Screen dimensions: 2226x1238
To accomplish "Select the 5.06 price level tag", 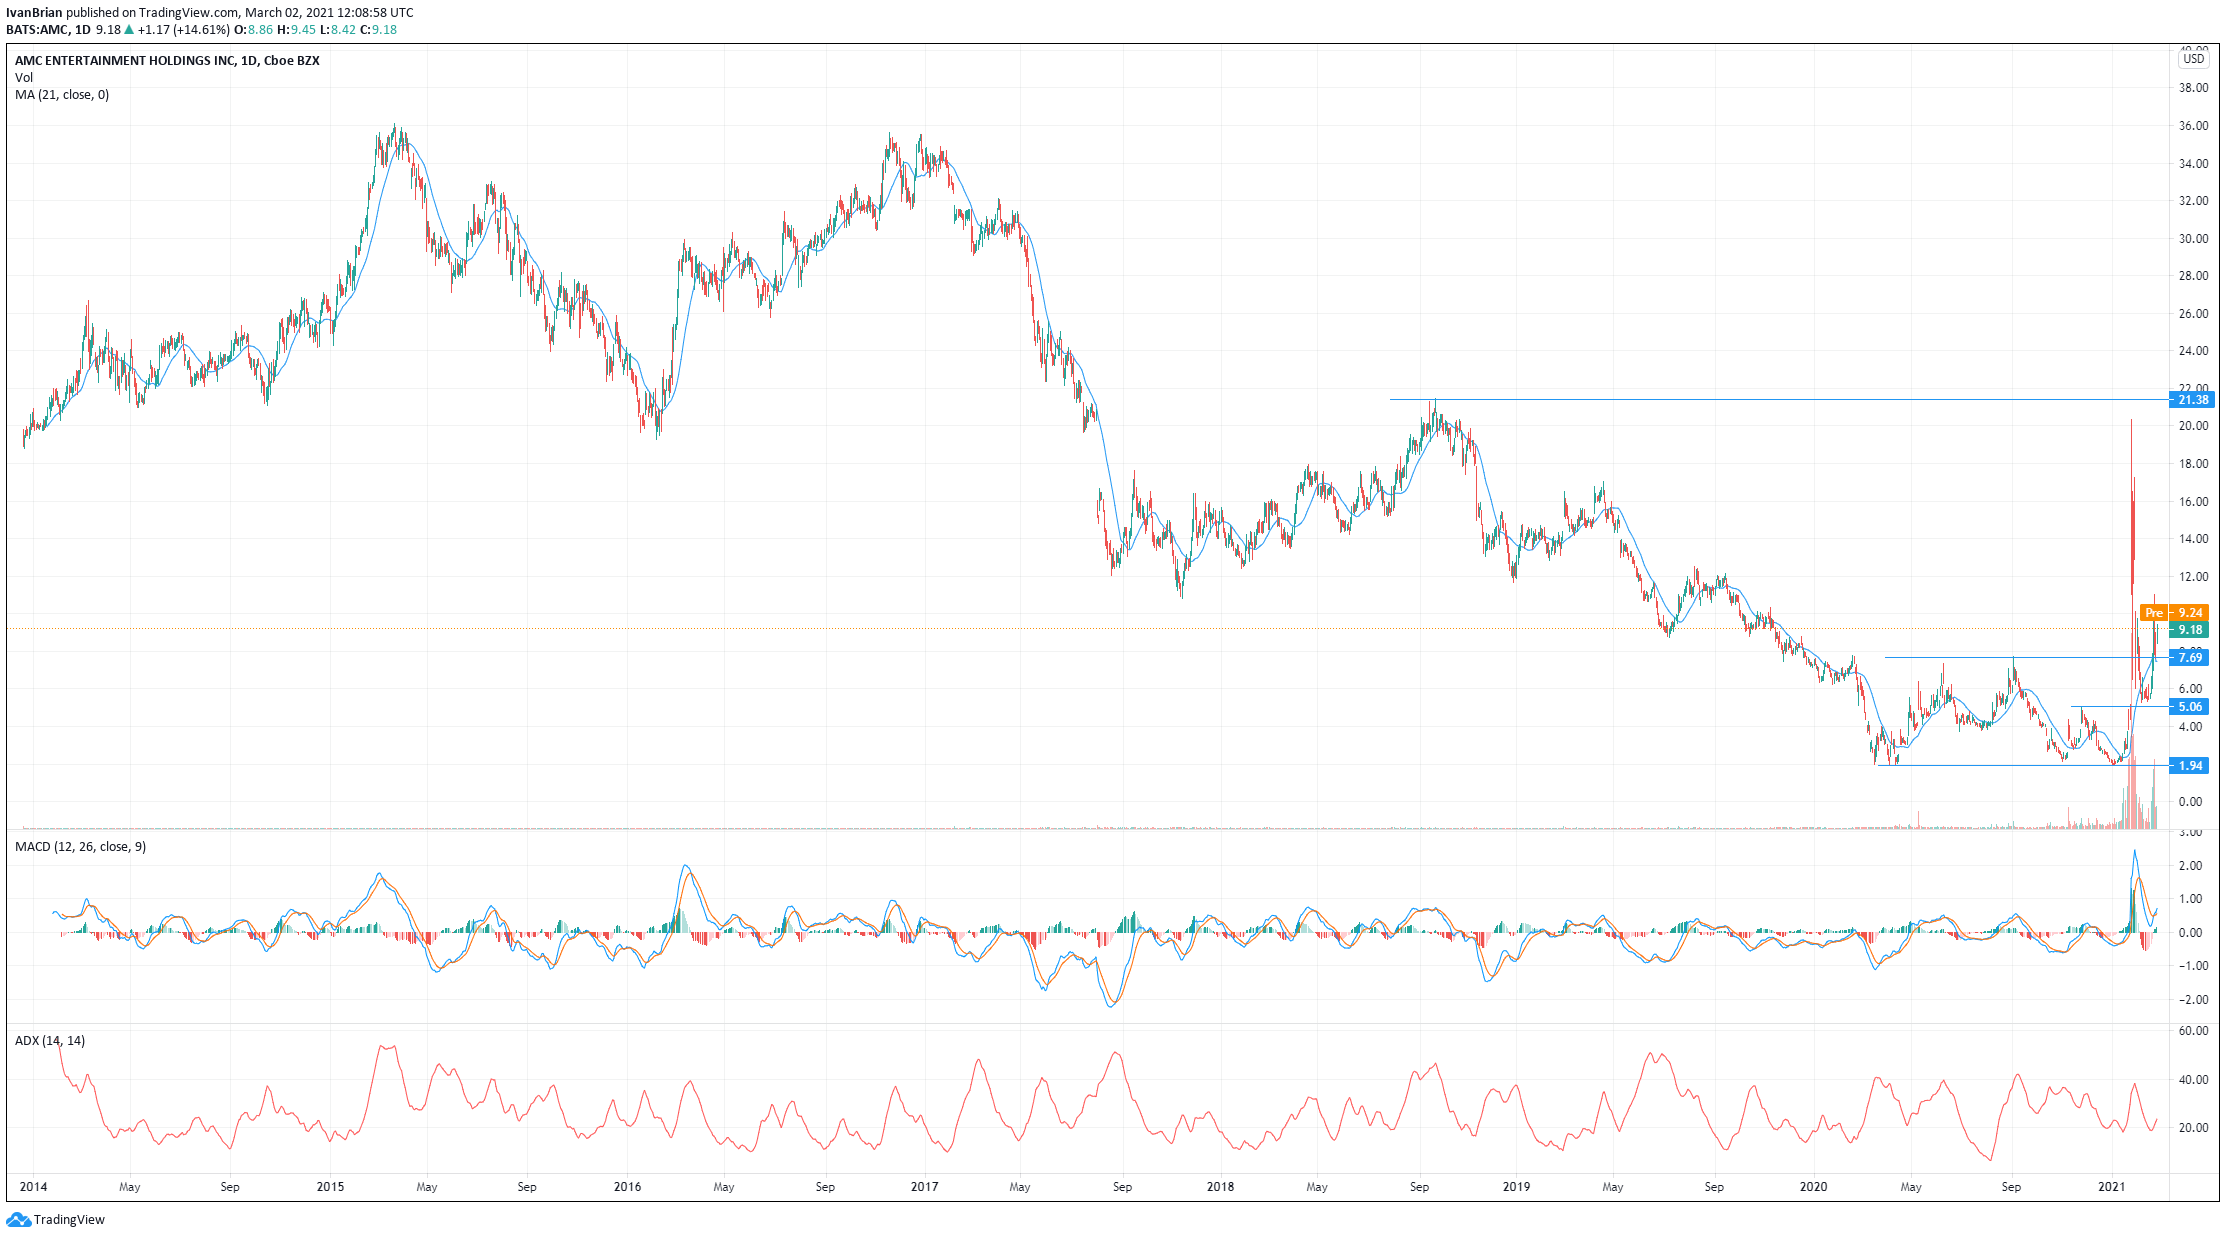I will click(x=2189, y=707).
